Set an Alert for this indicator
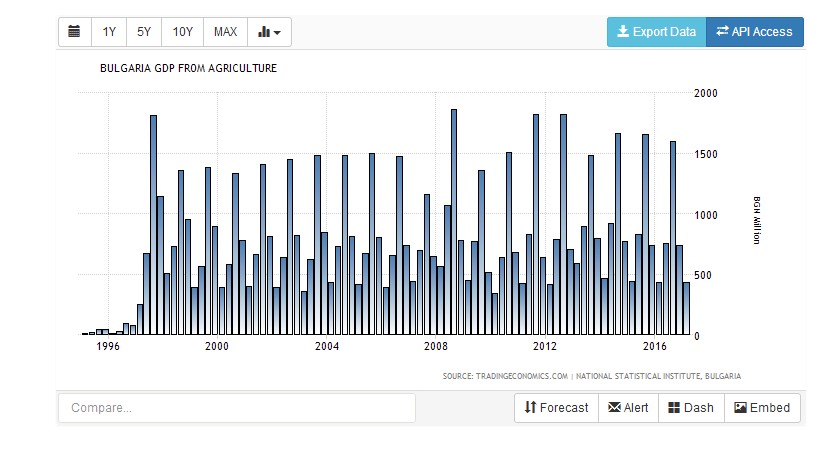830x463 pixels. (628, 408)
